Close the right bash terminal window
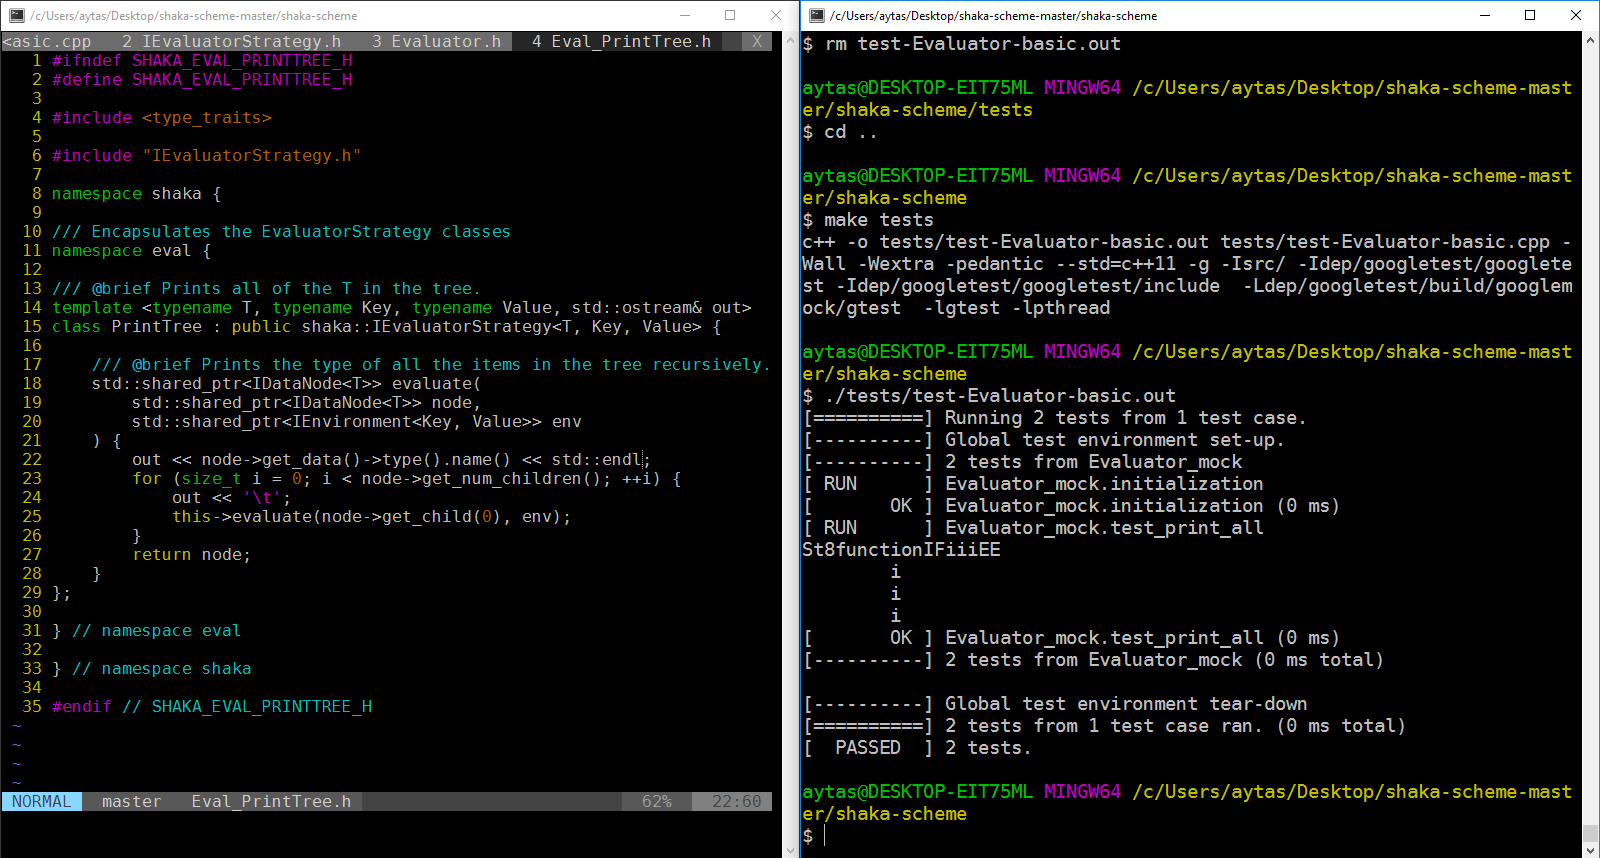The height and width of the screenshot is (858, 1600). pyautogui.click(x=1576, y=15)
